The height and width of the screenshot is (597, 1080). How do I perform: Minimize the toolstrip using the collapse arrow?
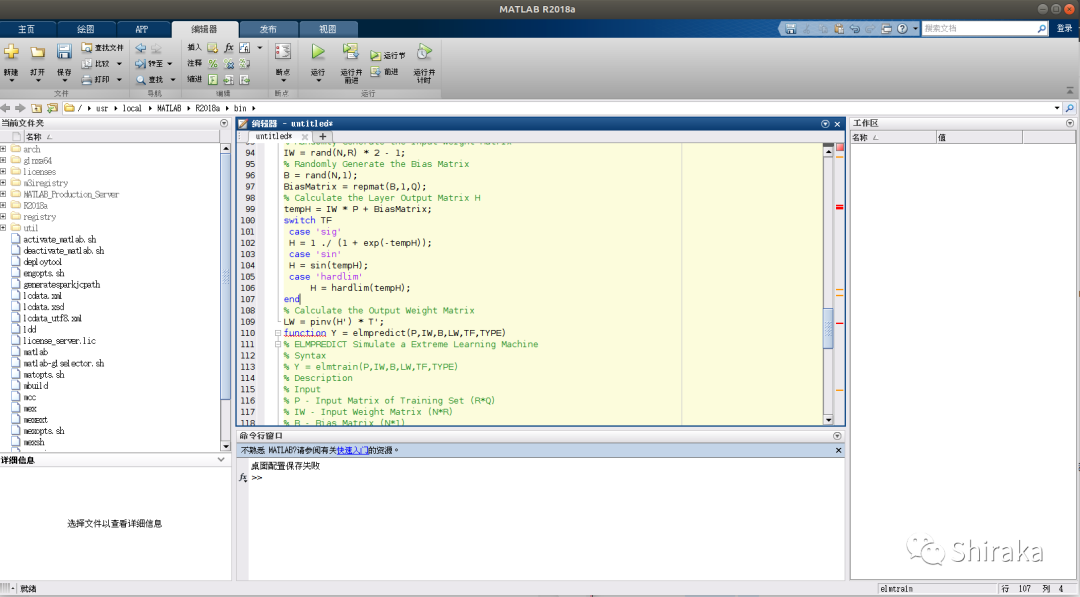tap(1070, 88)
